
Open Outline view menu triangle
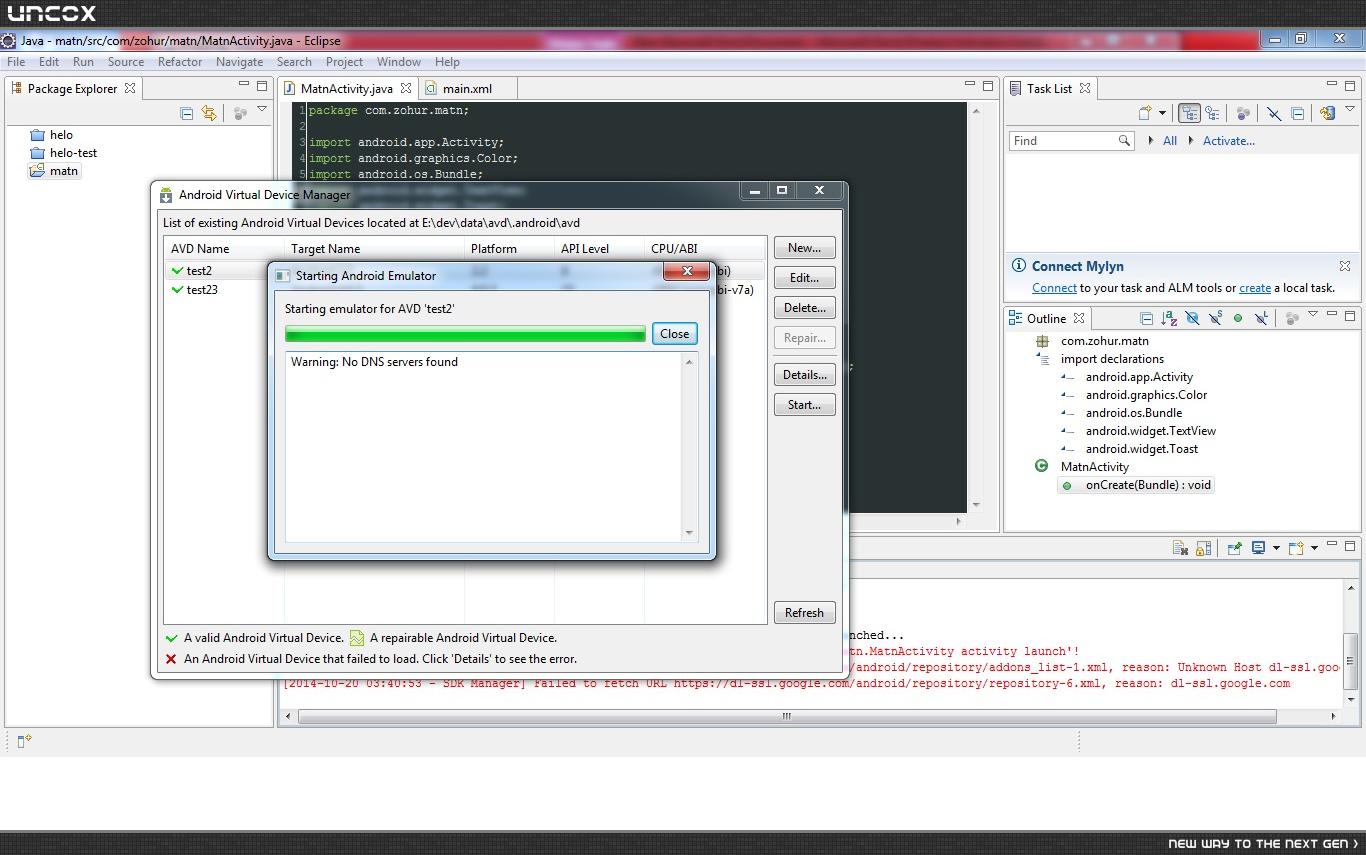coord(1313,315)
